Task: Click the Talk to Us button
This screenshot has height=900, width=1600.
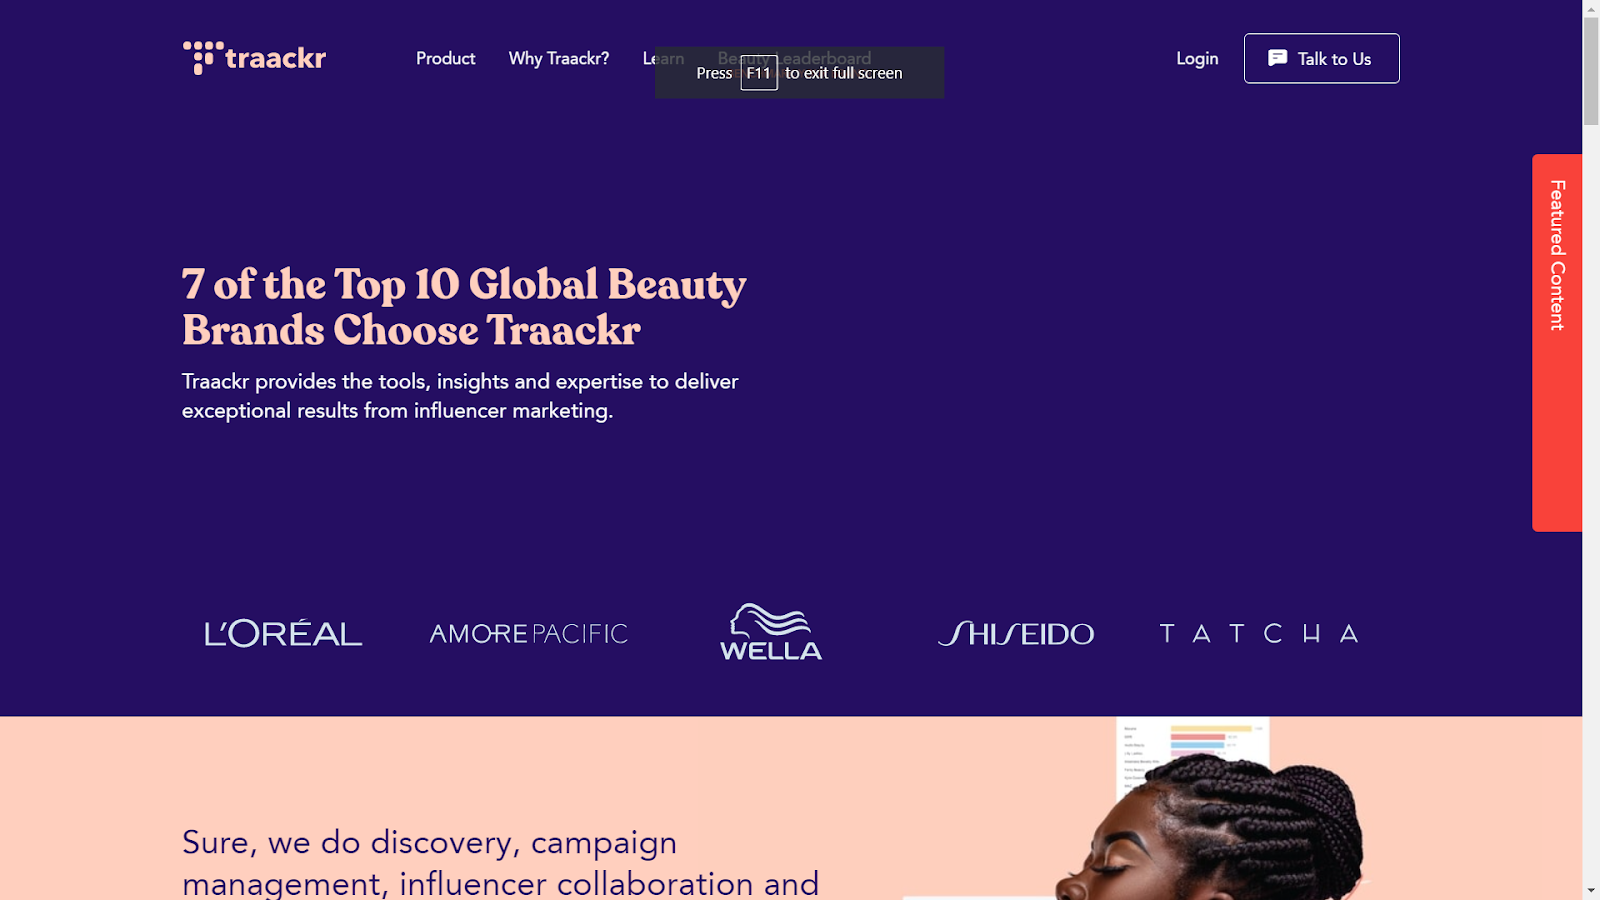Action: [x=1321, y=58]
